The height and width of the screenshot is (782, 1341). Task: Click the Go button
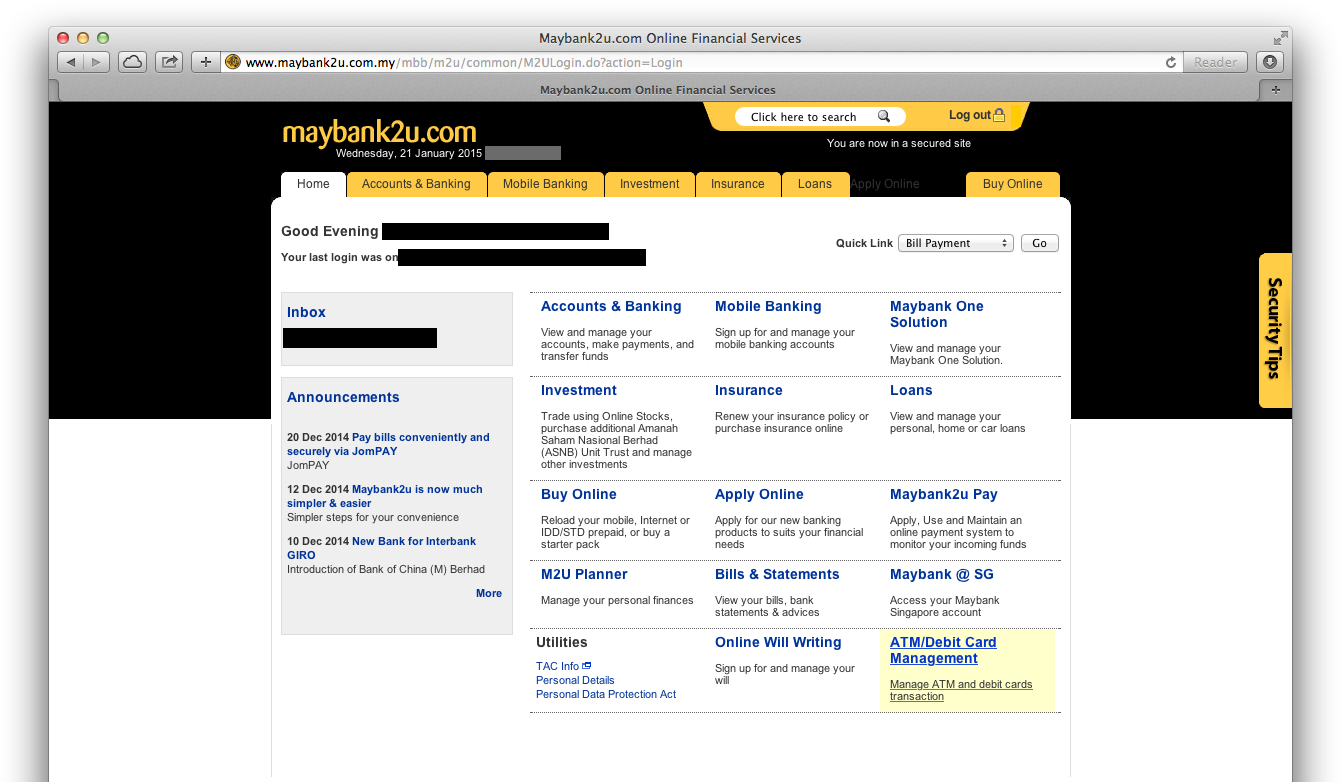(x=1040, y=243)
